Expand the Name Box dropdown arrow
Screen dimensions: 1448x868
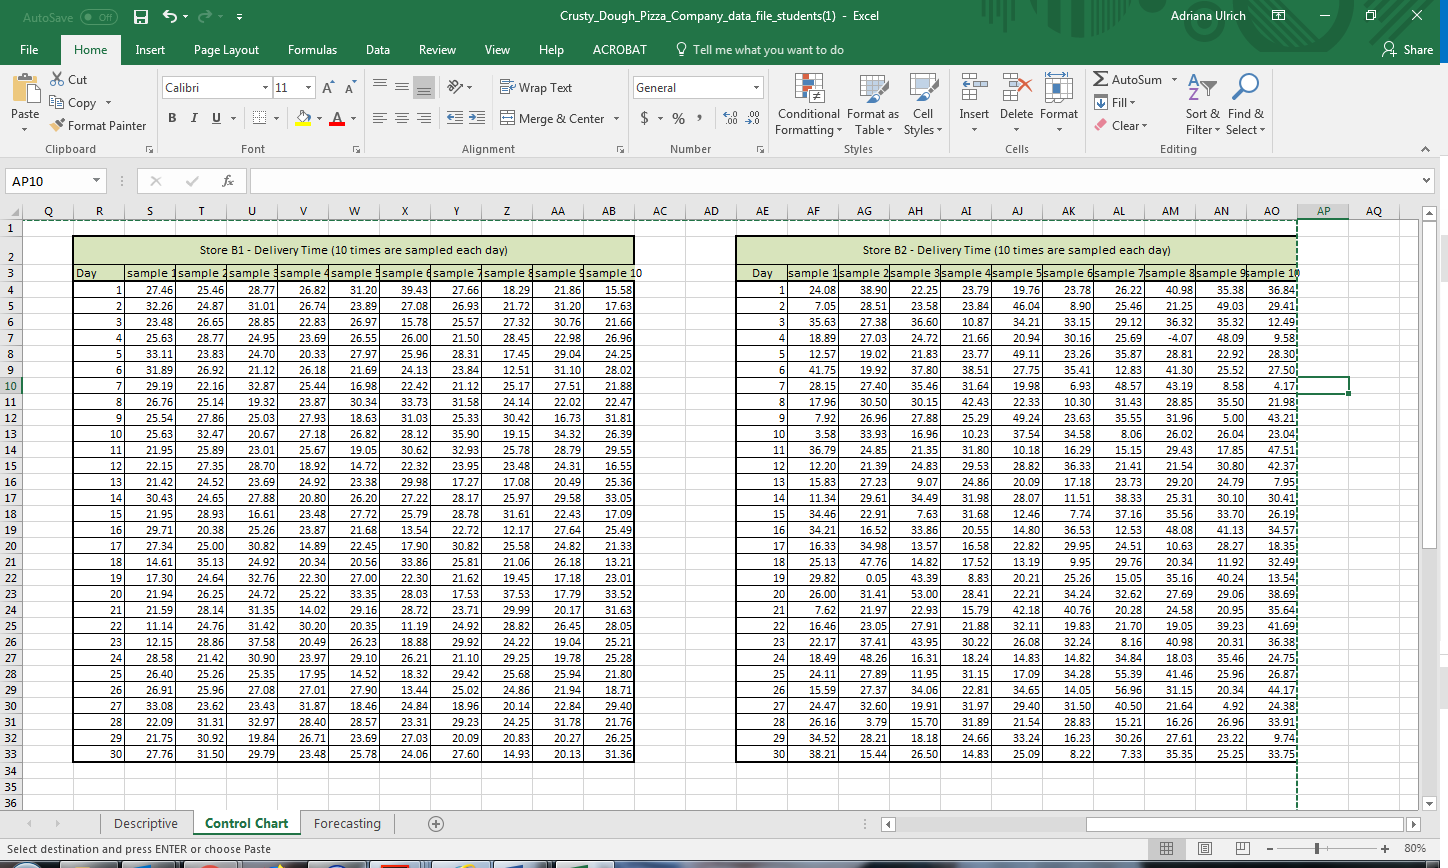point(96,181)
